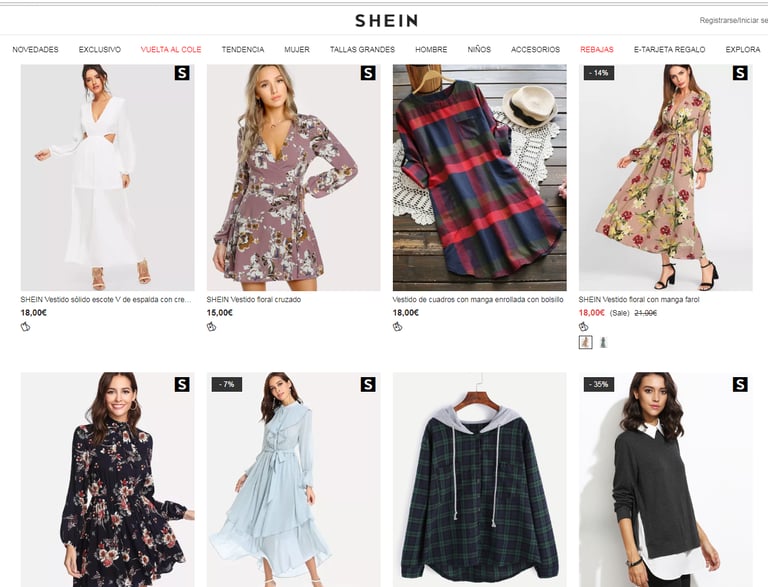Click Registrarse/Iniciar sesión link
The width and height of the screenshot is (768, 587).
pyautogui.click(x=733, y=21)
